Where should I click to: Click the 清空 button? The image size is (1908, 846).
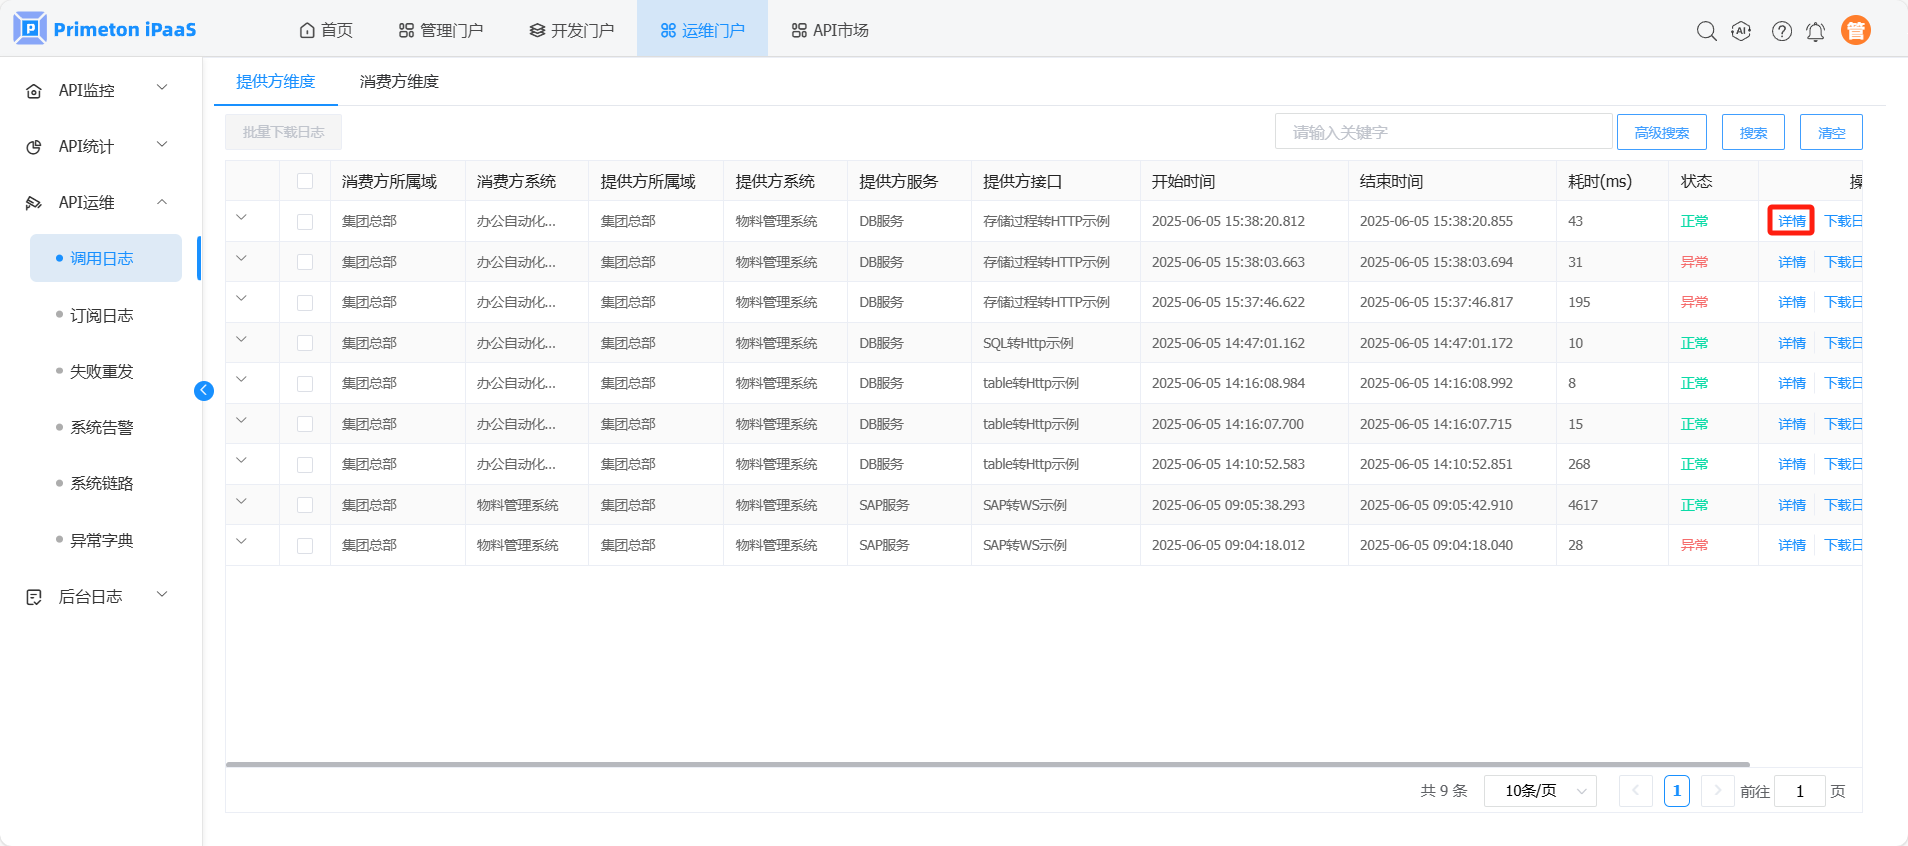[x=1830, y=132]
